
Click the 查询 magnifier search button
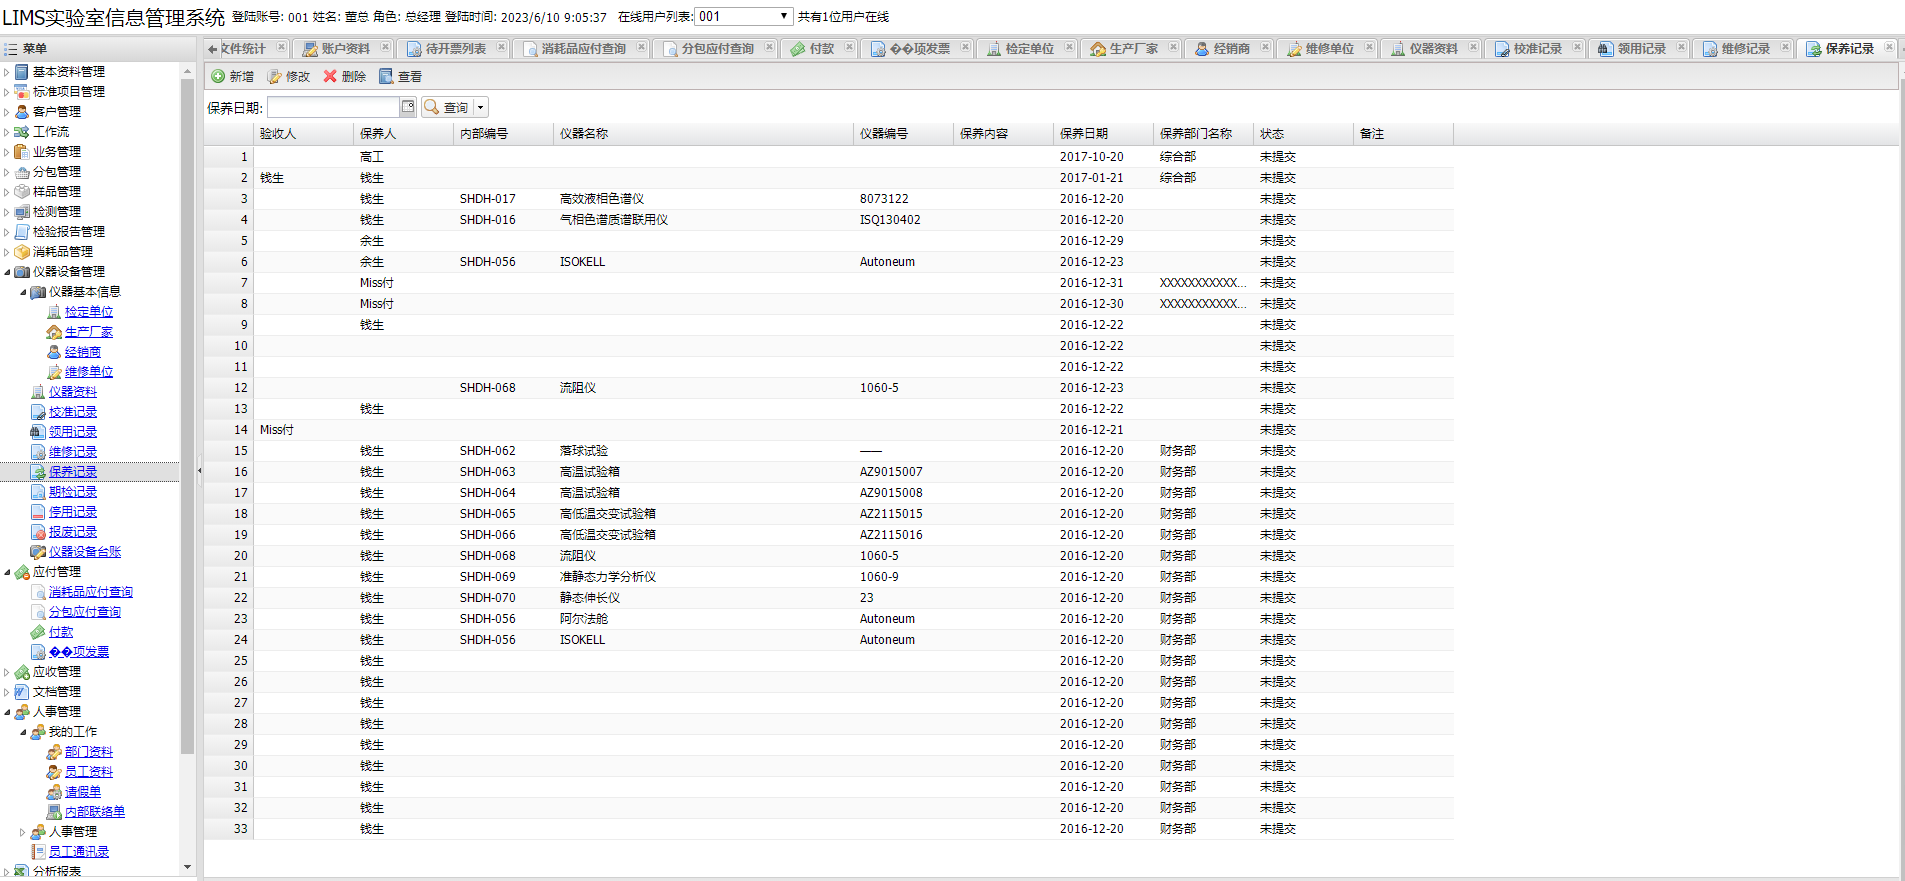click(445, 107)
